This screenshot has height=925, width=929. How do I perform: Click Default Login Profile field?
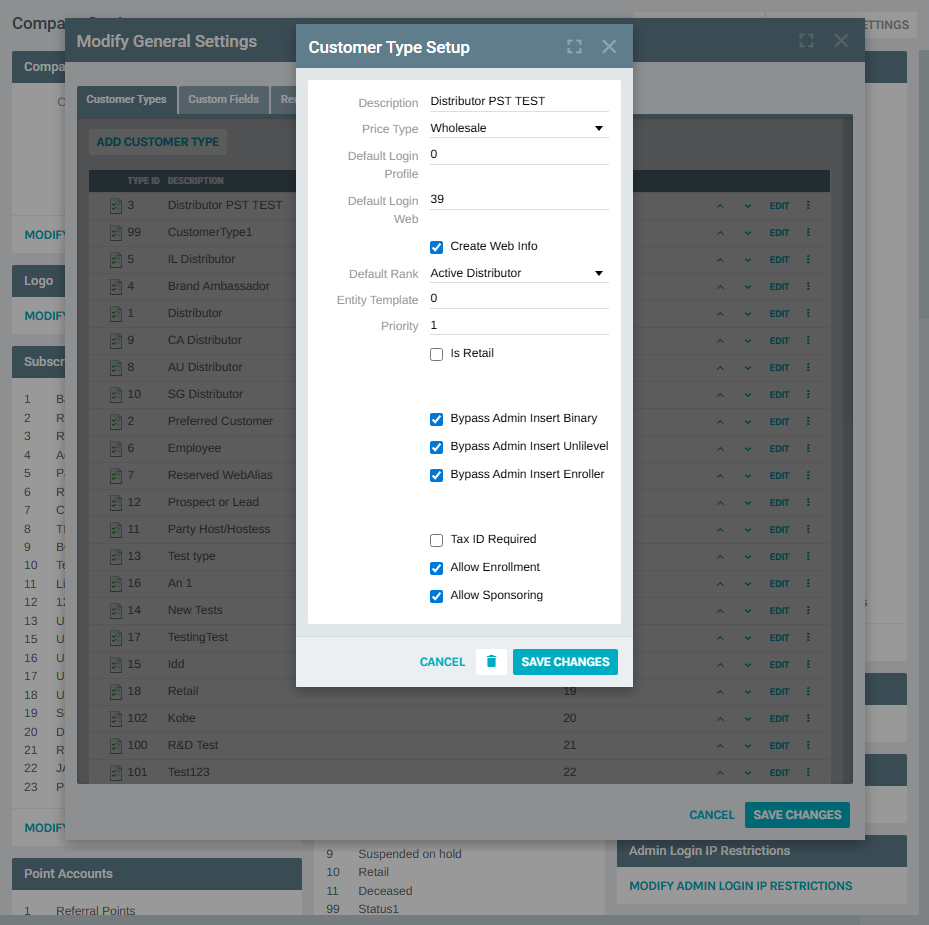click(x=519, y=155)
